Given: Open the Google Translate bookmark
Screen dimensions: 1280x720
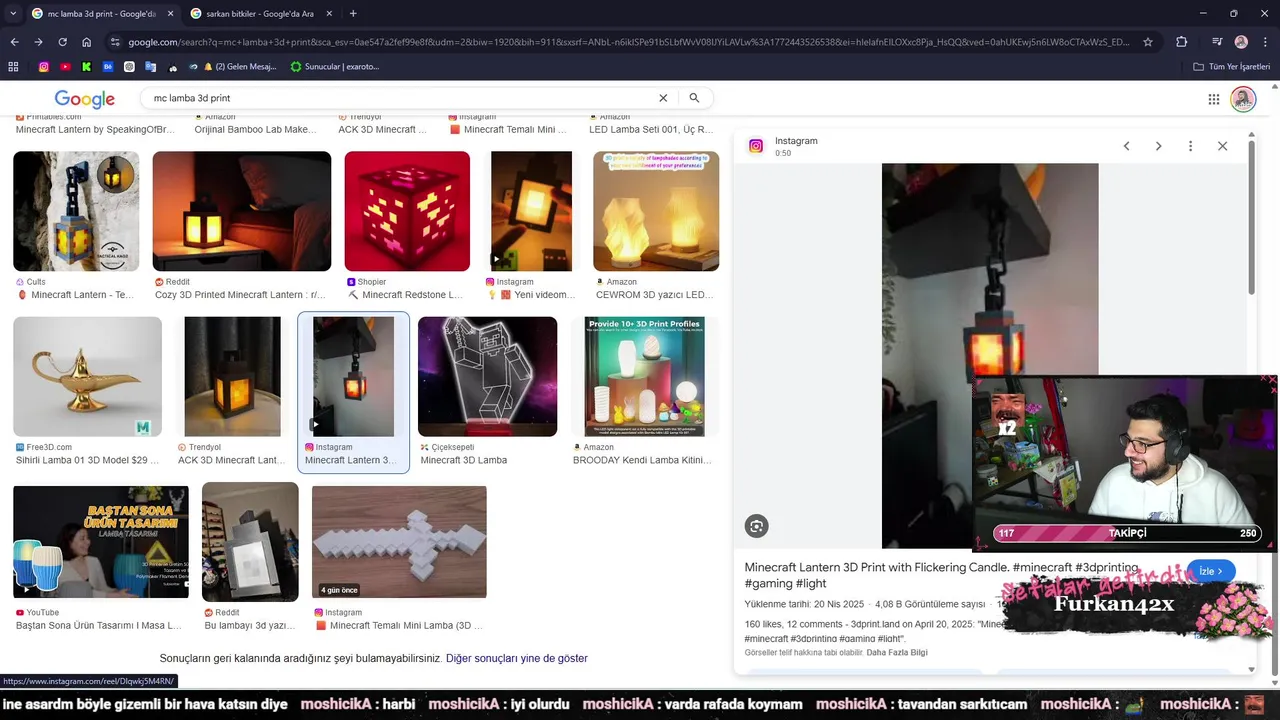Looking at the screenshot, I should (151, 67).
